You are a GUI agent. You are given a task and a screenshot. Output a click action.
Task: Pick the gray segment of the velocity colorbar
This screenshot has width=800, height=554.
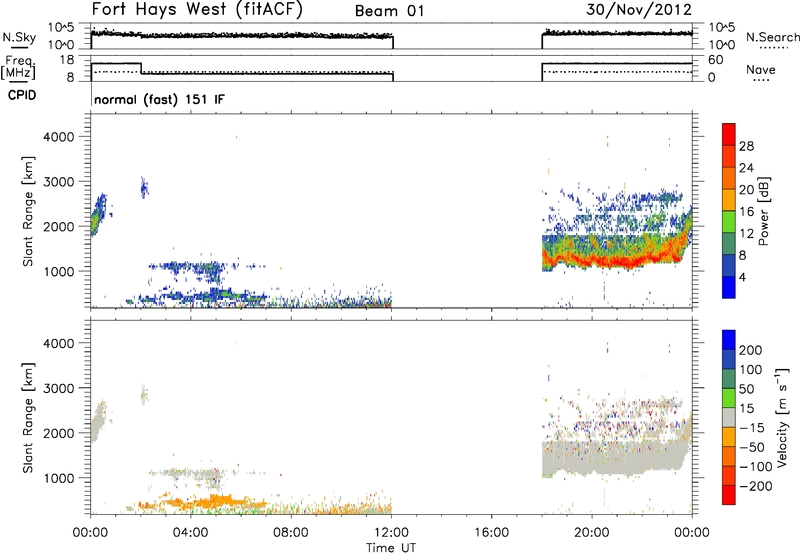point(729,417)
